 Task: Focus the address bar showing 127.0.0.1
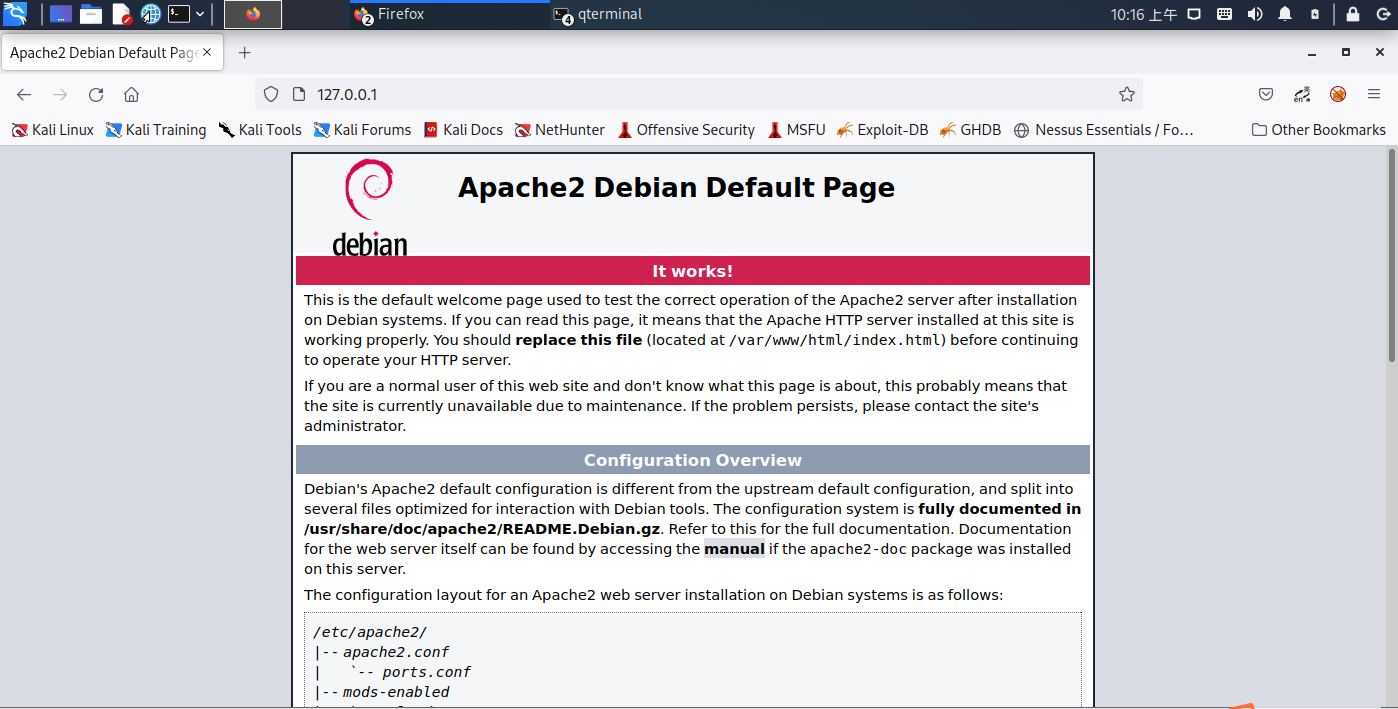coord(700,94)
